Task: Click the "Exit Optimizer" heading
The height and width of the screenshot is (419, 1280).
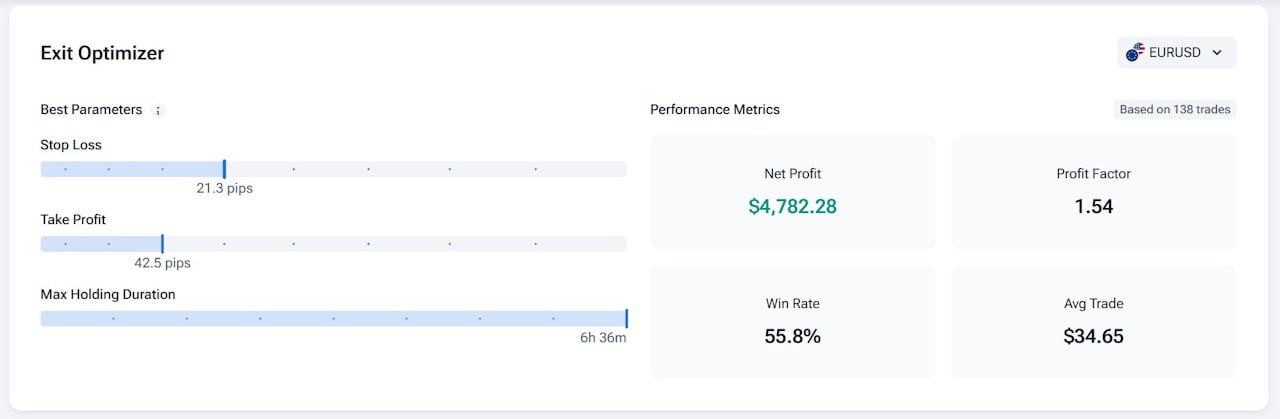Action: coord(102,53)
